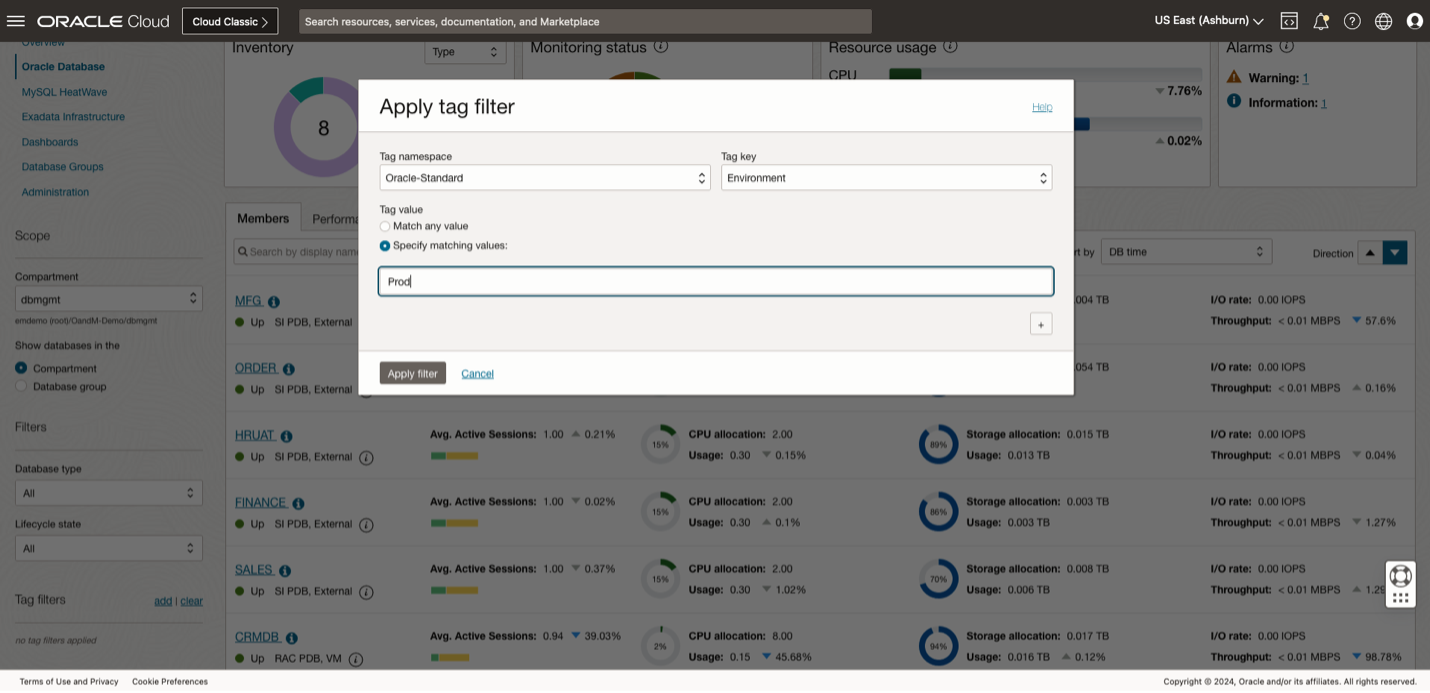The width and height of the screenshot is (1430, 693).
Task: Click the tag value input field
Action: pyautogui.click(x=716, y=281)
